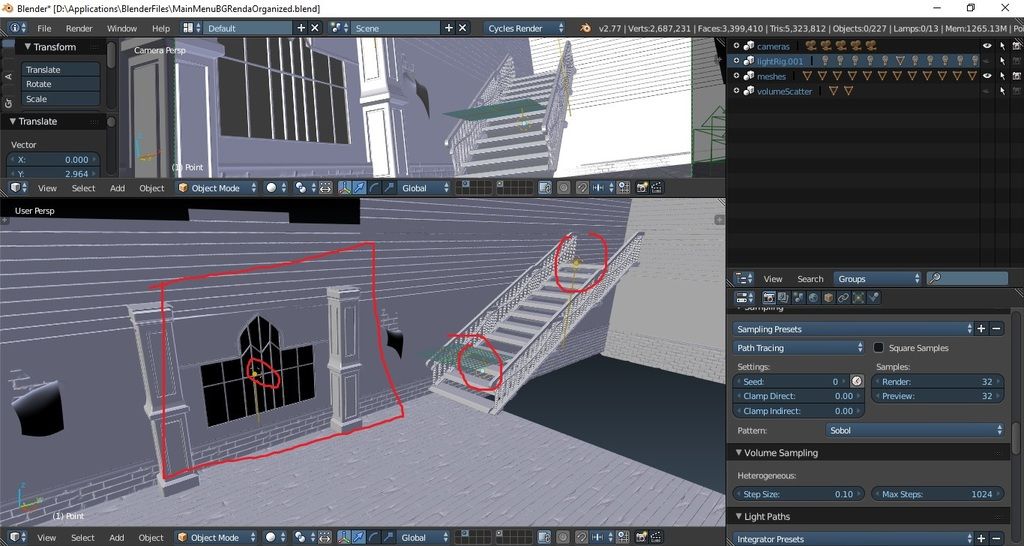This screenshot has height=546, width=1024.
Task: Open viewport shading menu in upper viewport header
Action: pyautogui.click(x=276, y=188)
